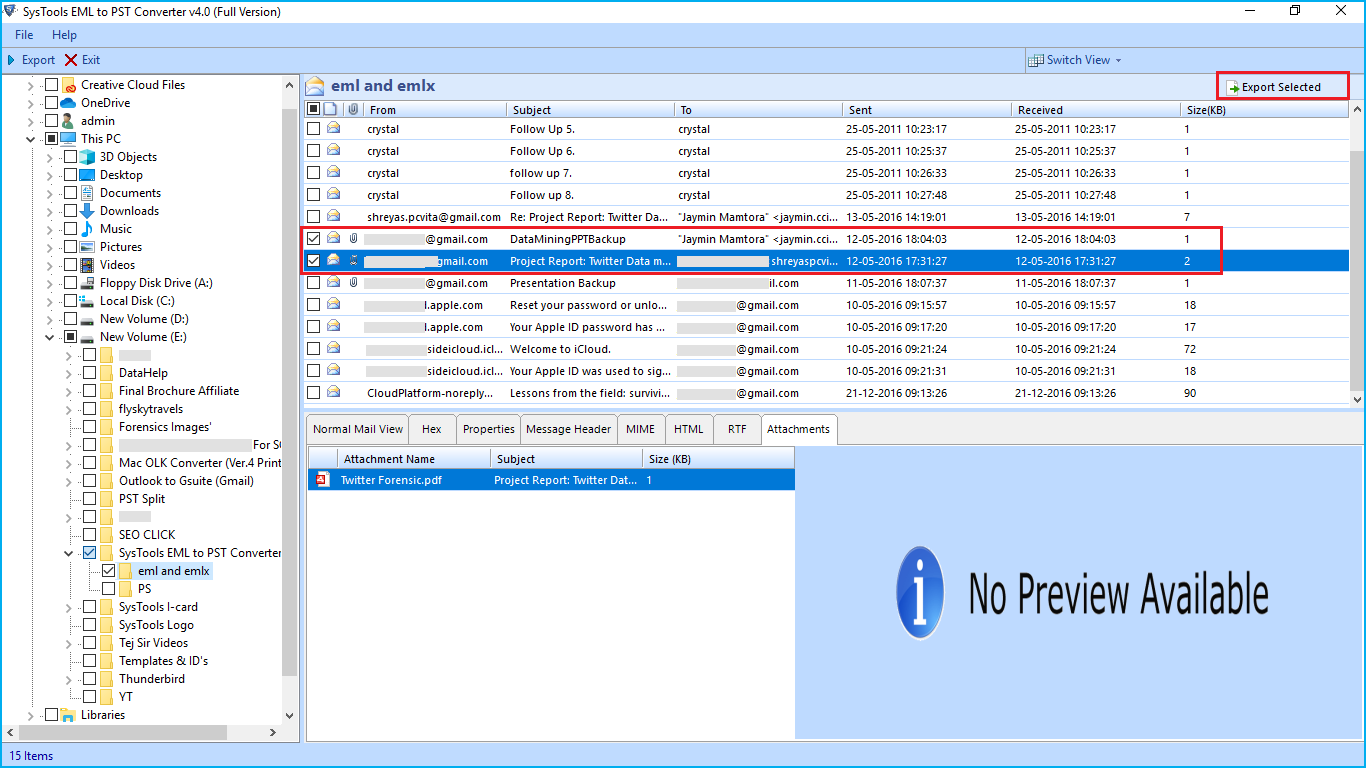Check the PS folder checkbox
This screenshot has width=1366, height=768.
109,589
